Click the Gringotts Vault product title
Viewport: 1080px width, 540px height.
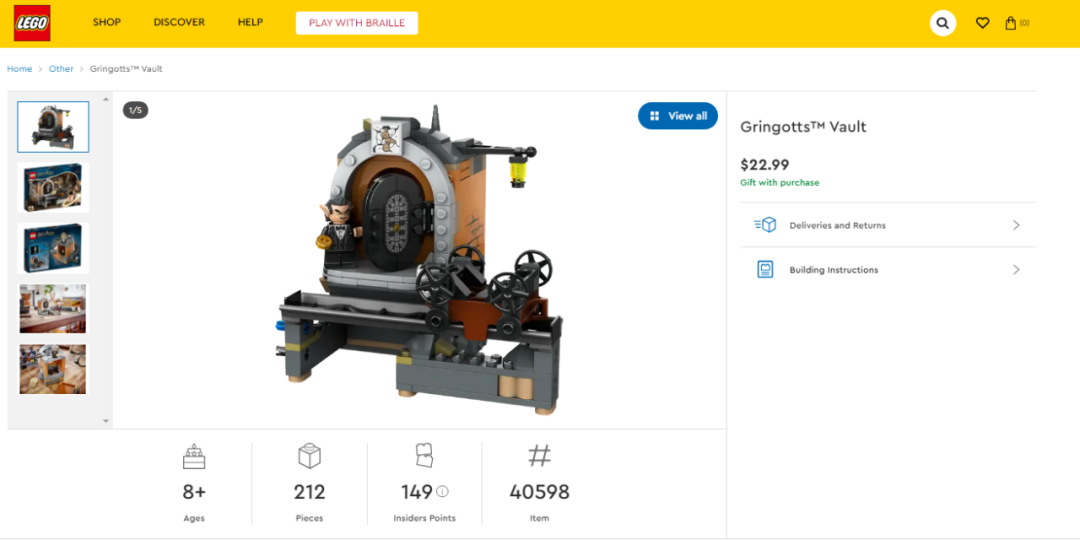click(803, 127)
